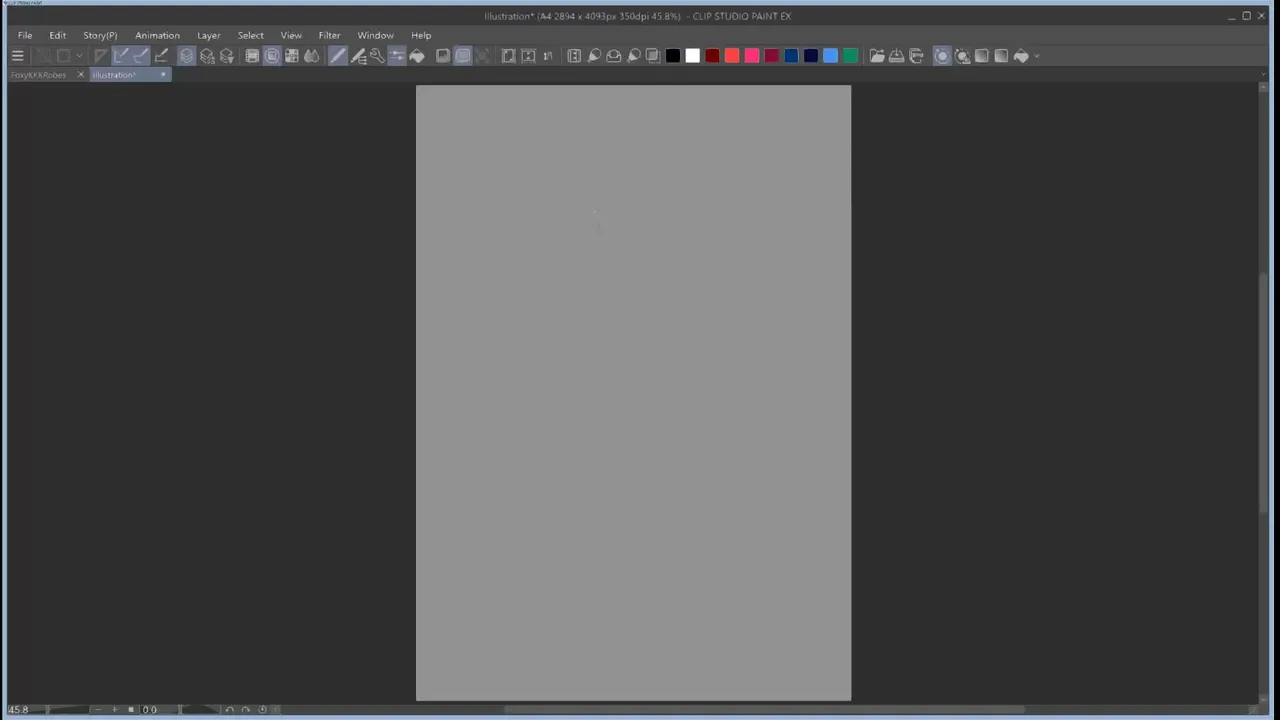The width and height of the screenshot is (1280, 720).
Task: Click the third stacked layers icon
Action: click(227, 56)
